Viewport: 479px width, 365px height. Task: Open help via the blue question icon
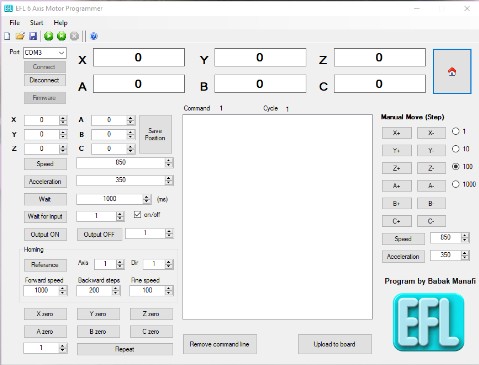[x=94, y=36]
